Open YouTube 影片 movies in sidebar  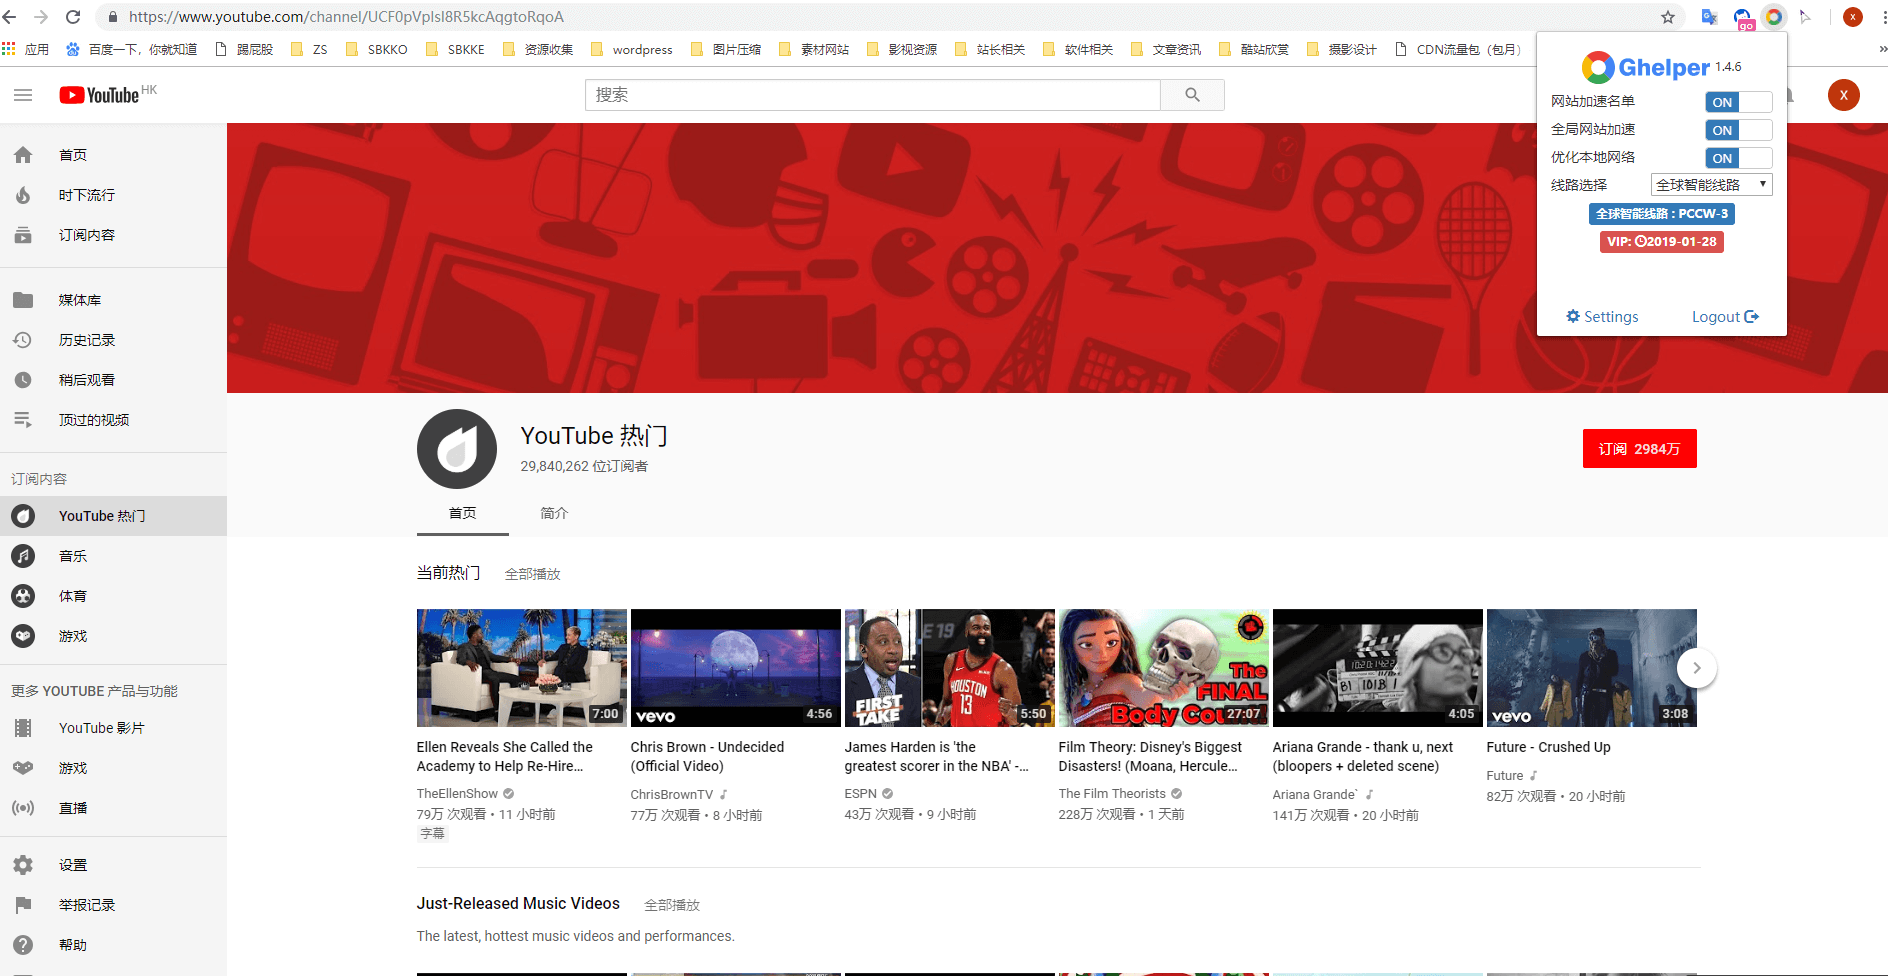click(x=113, y=728)
